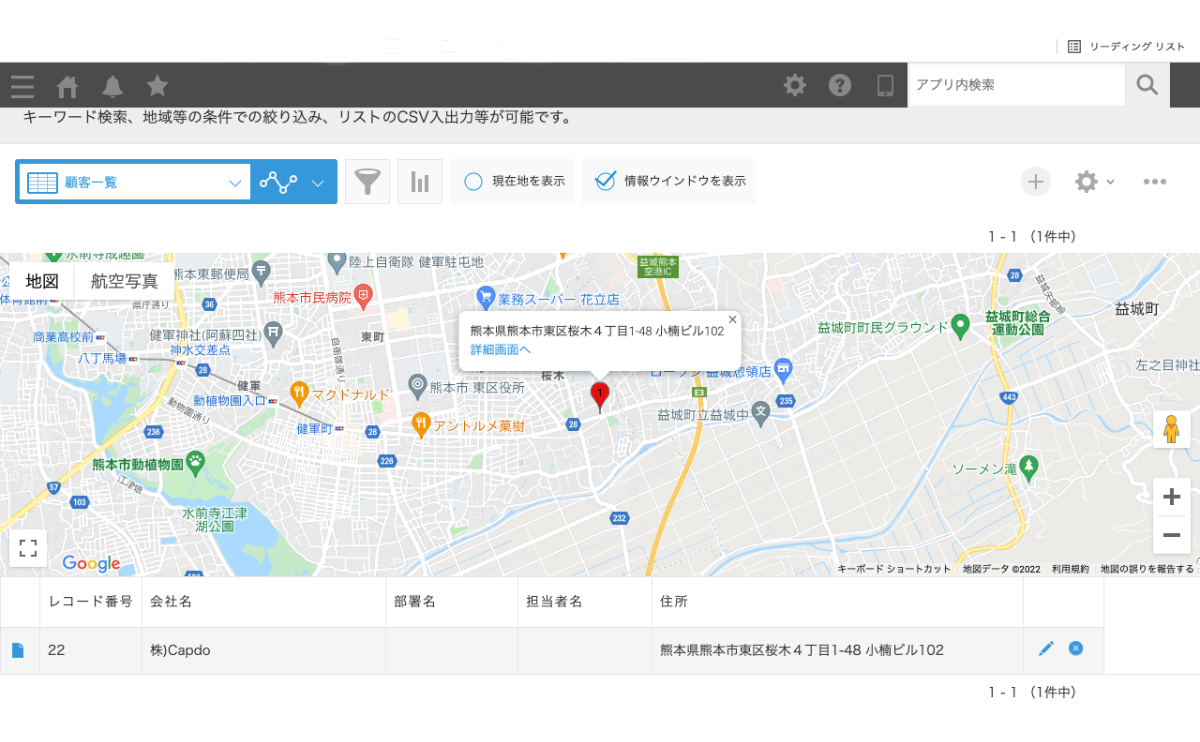The height and width of the screenshot is (742, 1200).
Task: Sort by レコード番号 column header
Action: click(91, 602)
